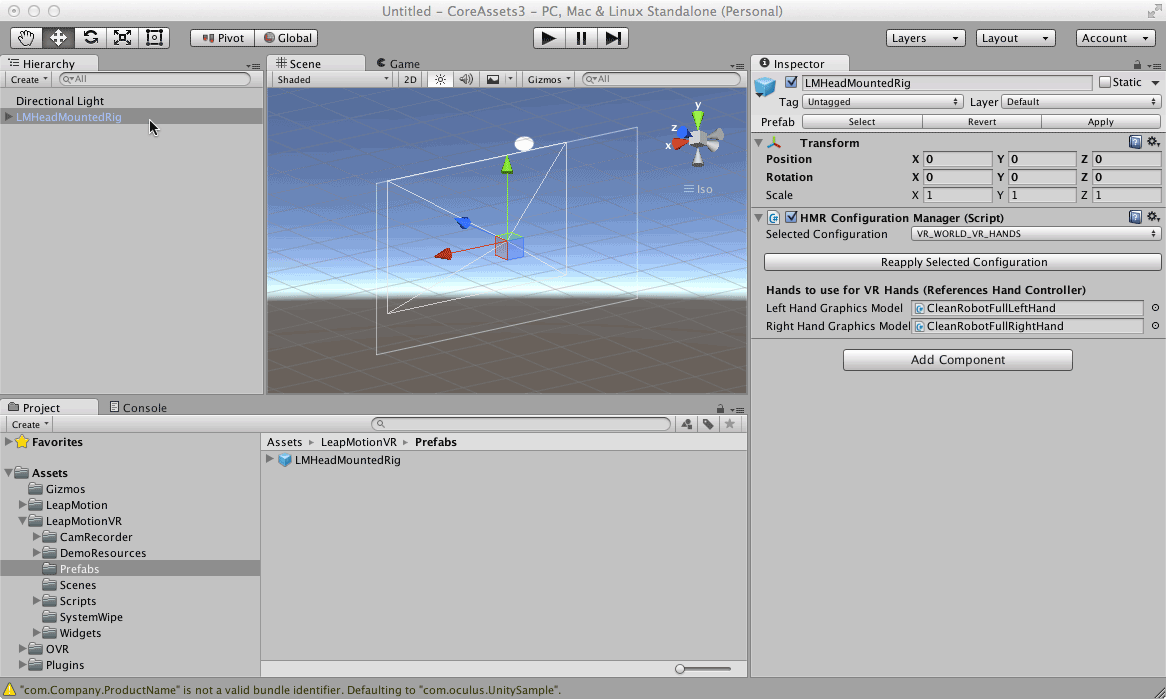Screen dimensions: 1166x699
Task: Open Transform gear settings menu
Action: [x=1153, y=142]
